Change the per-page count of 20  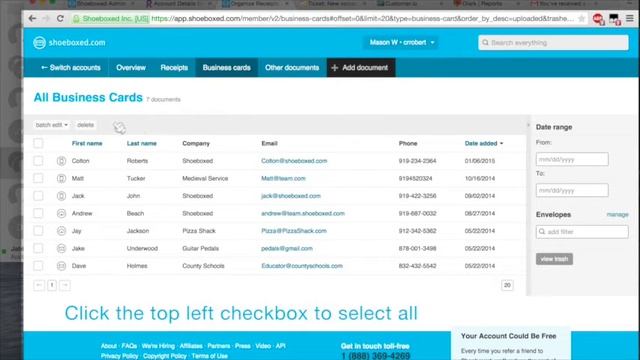pyautogui.click(x=507, y=285)
